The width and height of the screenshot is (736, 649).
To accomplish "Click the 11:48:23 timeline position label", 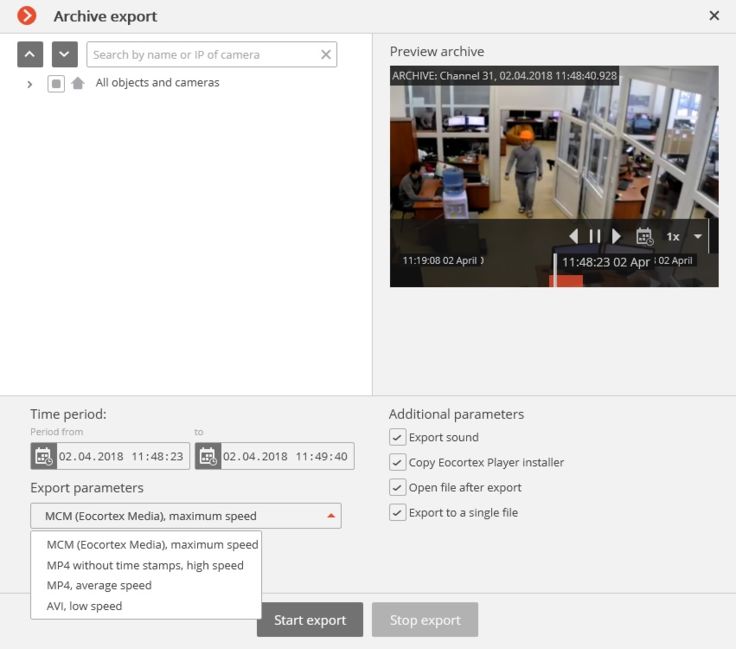I will 606,262.
